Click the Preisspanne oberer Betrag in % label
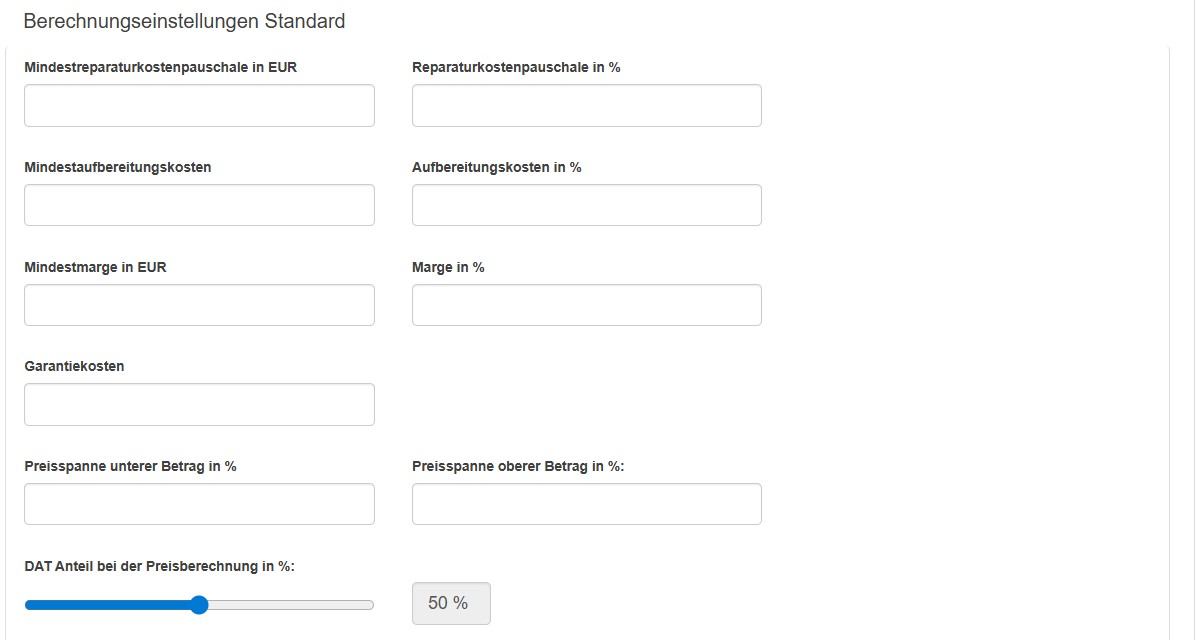 pyautogui.click(x=518, y=466)
